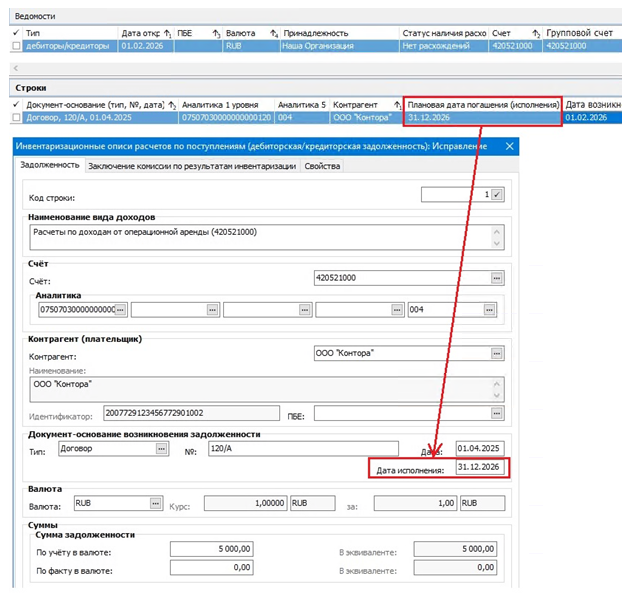The height and width of the screenshot is (602, 633).
Task: Click ellipsis beside Валюта RUB field
Action: (x=155, y=504)
